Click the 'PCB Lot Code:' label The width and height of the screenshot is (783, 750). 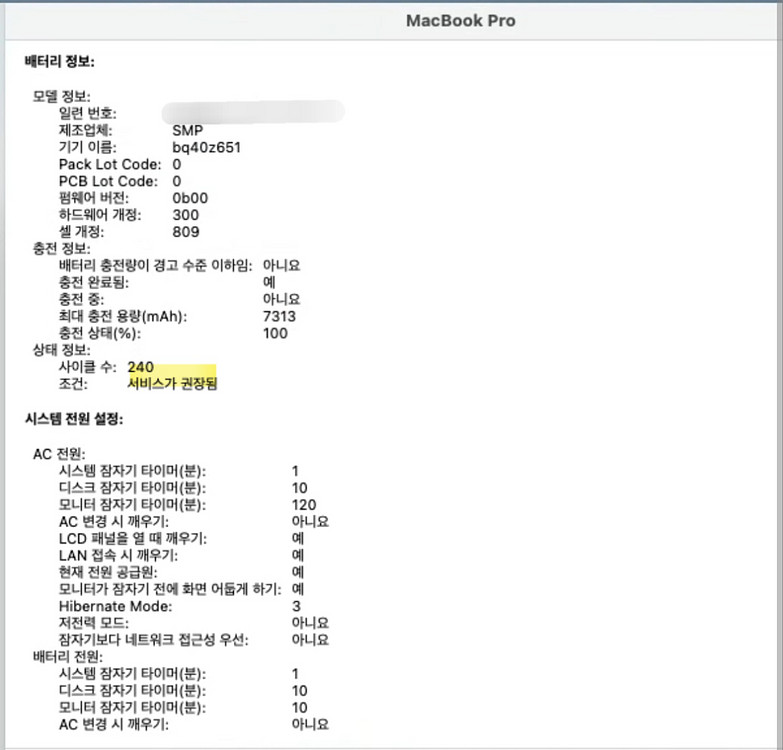[108, 181]
